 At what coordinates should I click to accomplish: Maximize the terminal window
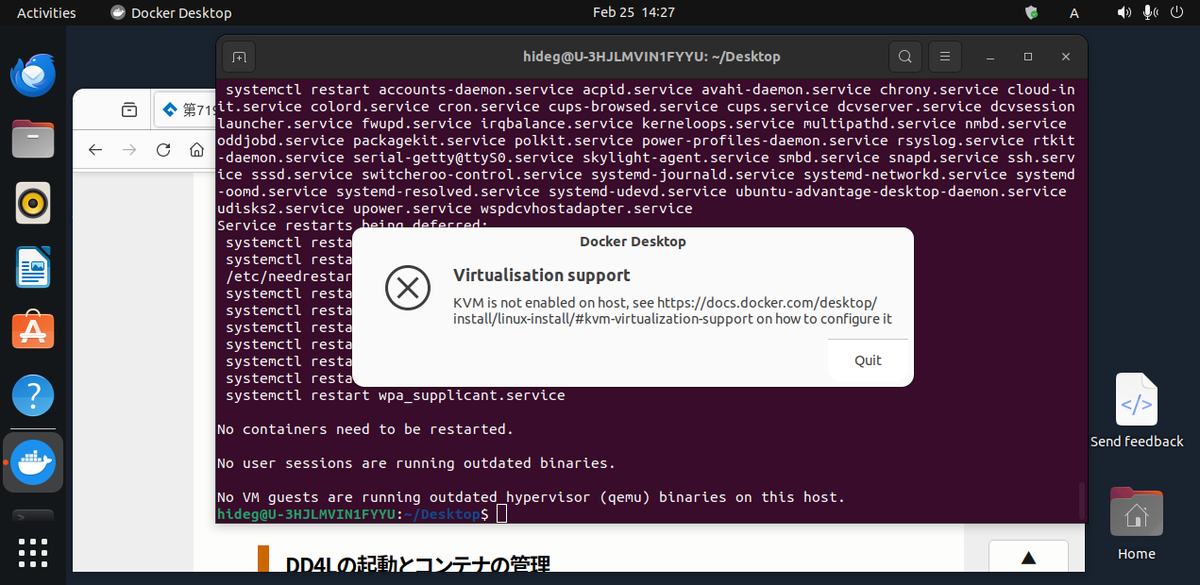pos(1027,57)
